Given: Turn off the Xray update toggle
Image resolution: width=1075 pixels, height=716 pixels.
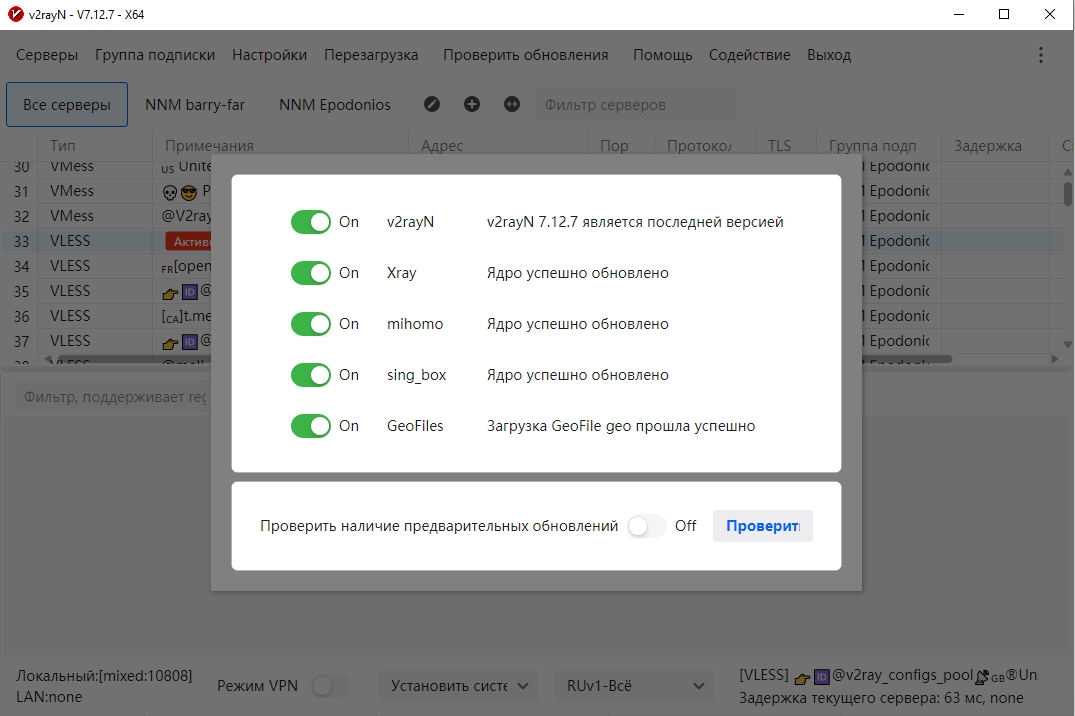Looking at the screenshot, I should click(x=311, y=273).
